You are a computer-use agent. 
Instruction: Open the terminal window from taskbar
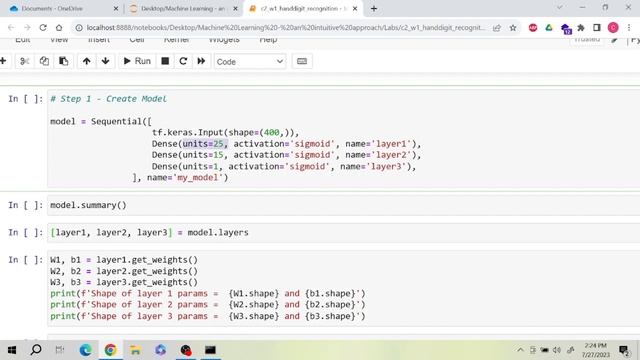pyautogui.click(x=210, y=350)
